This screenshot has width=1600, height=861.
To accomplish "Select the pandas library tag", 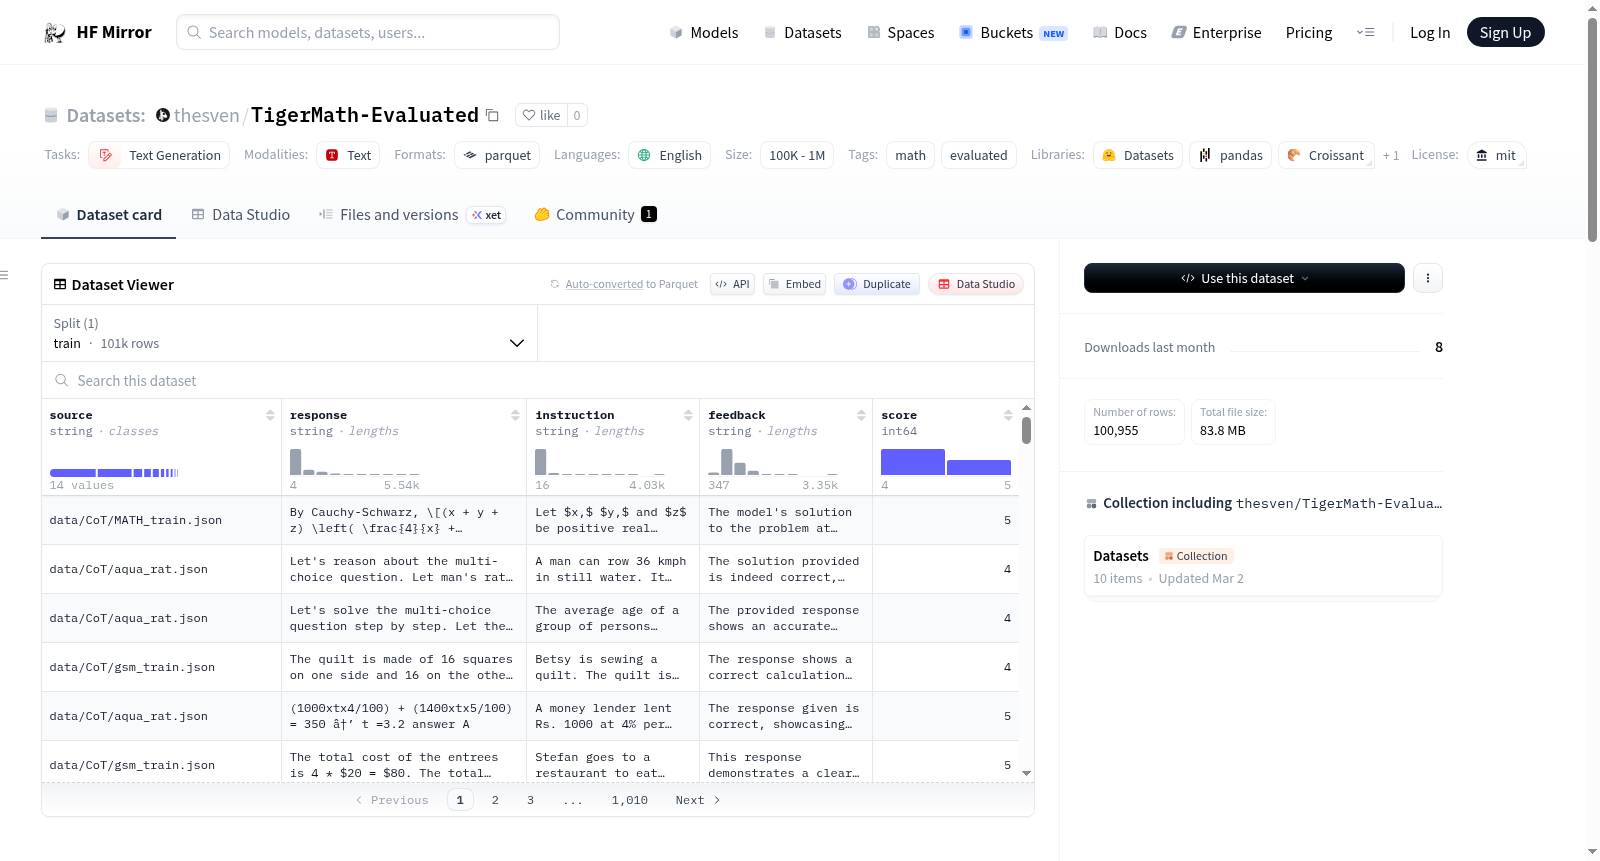I will [1231, 155].
